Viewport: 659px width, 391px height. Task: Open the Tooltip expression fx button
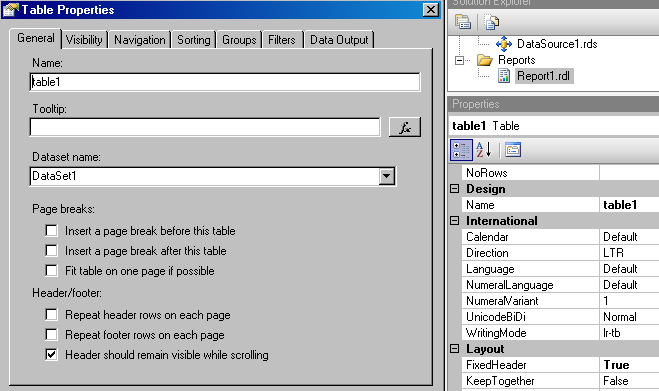tap(404, 127)
